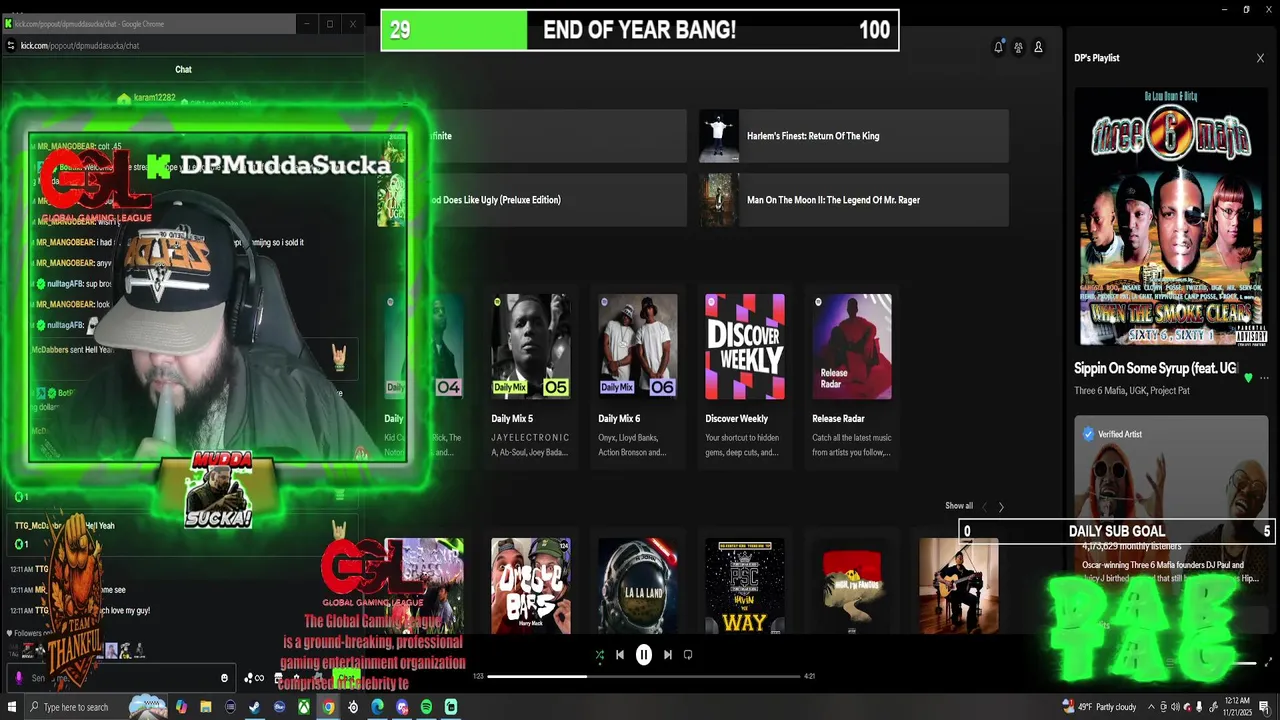
Task: Open the WAY album cover
Action: (745, 585)
